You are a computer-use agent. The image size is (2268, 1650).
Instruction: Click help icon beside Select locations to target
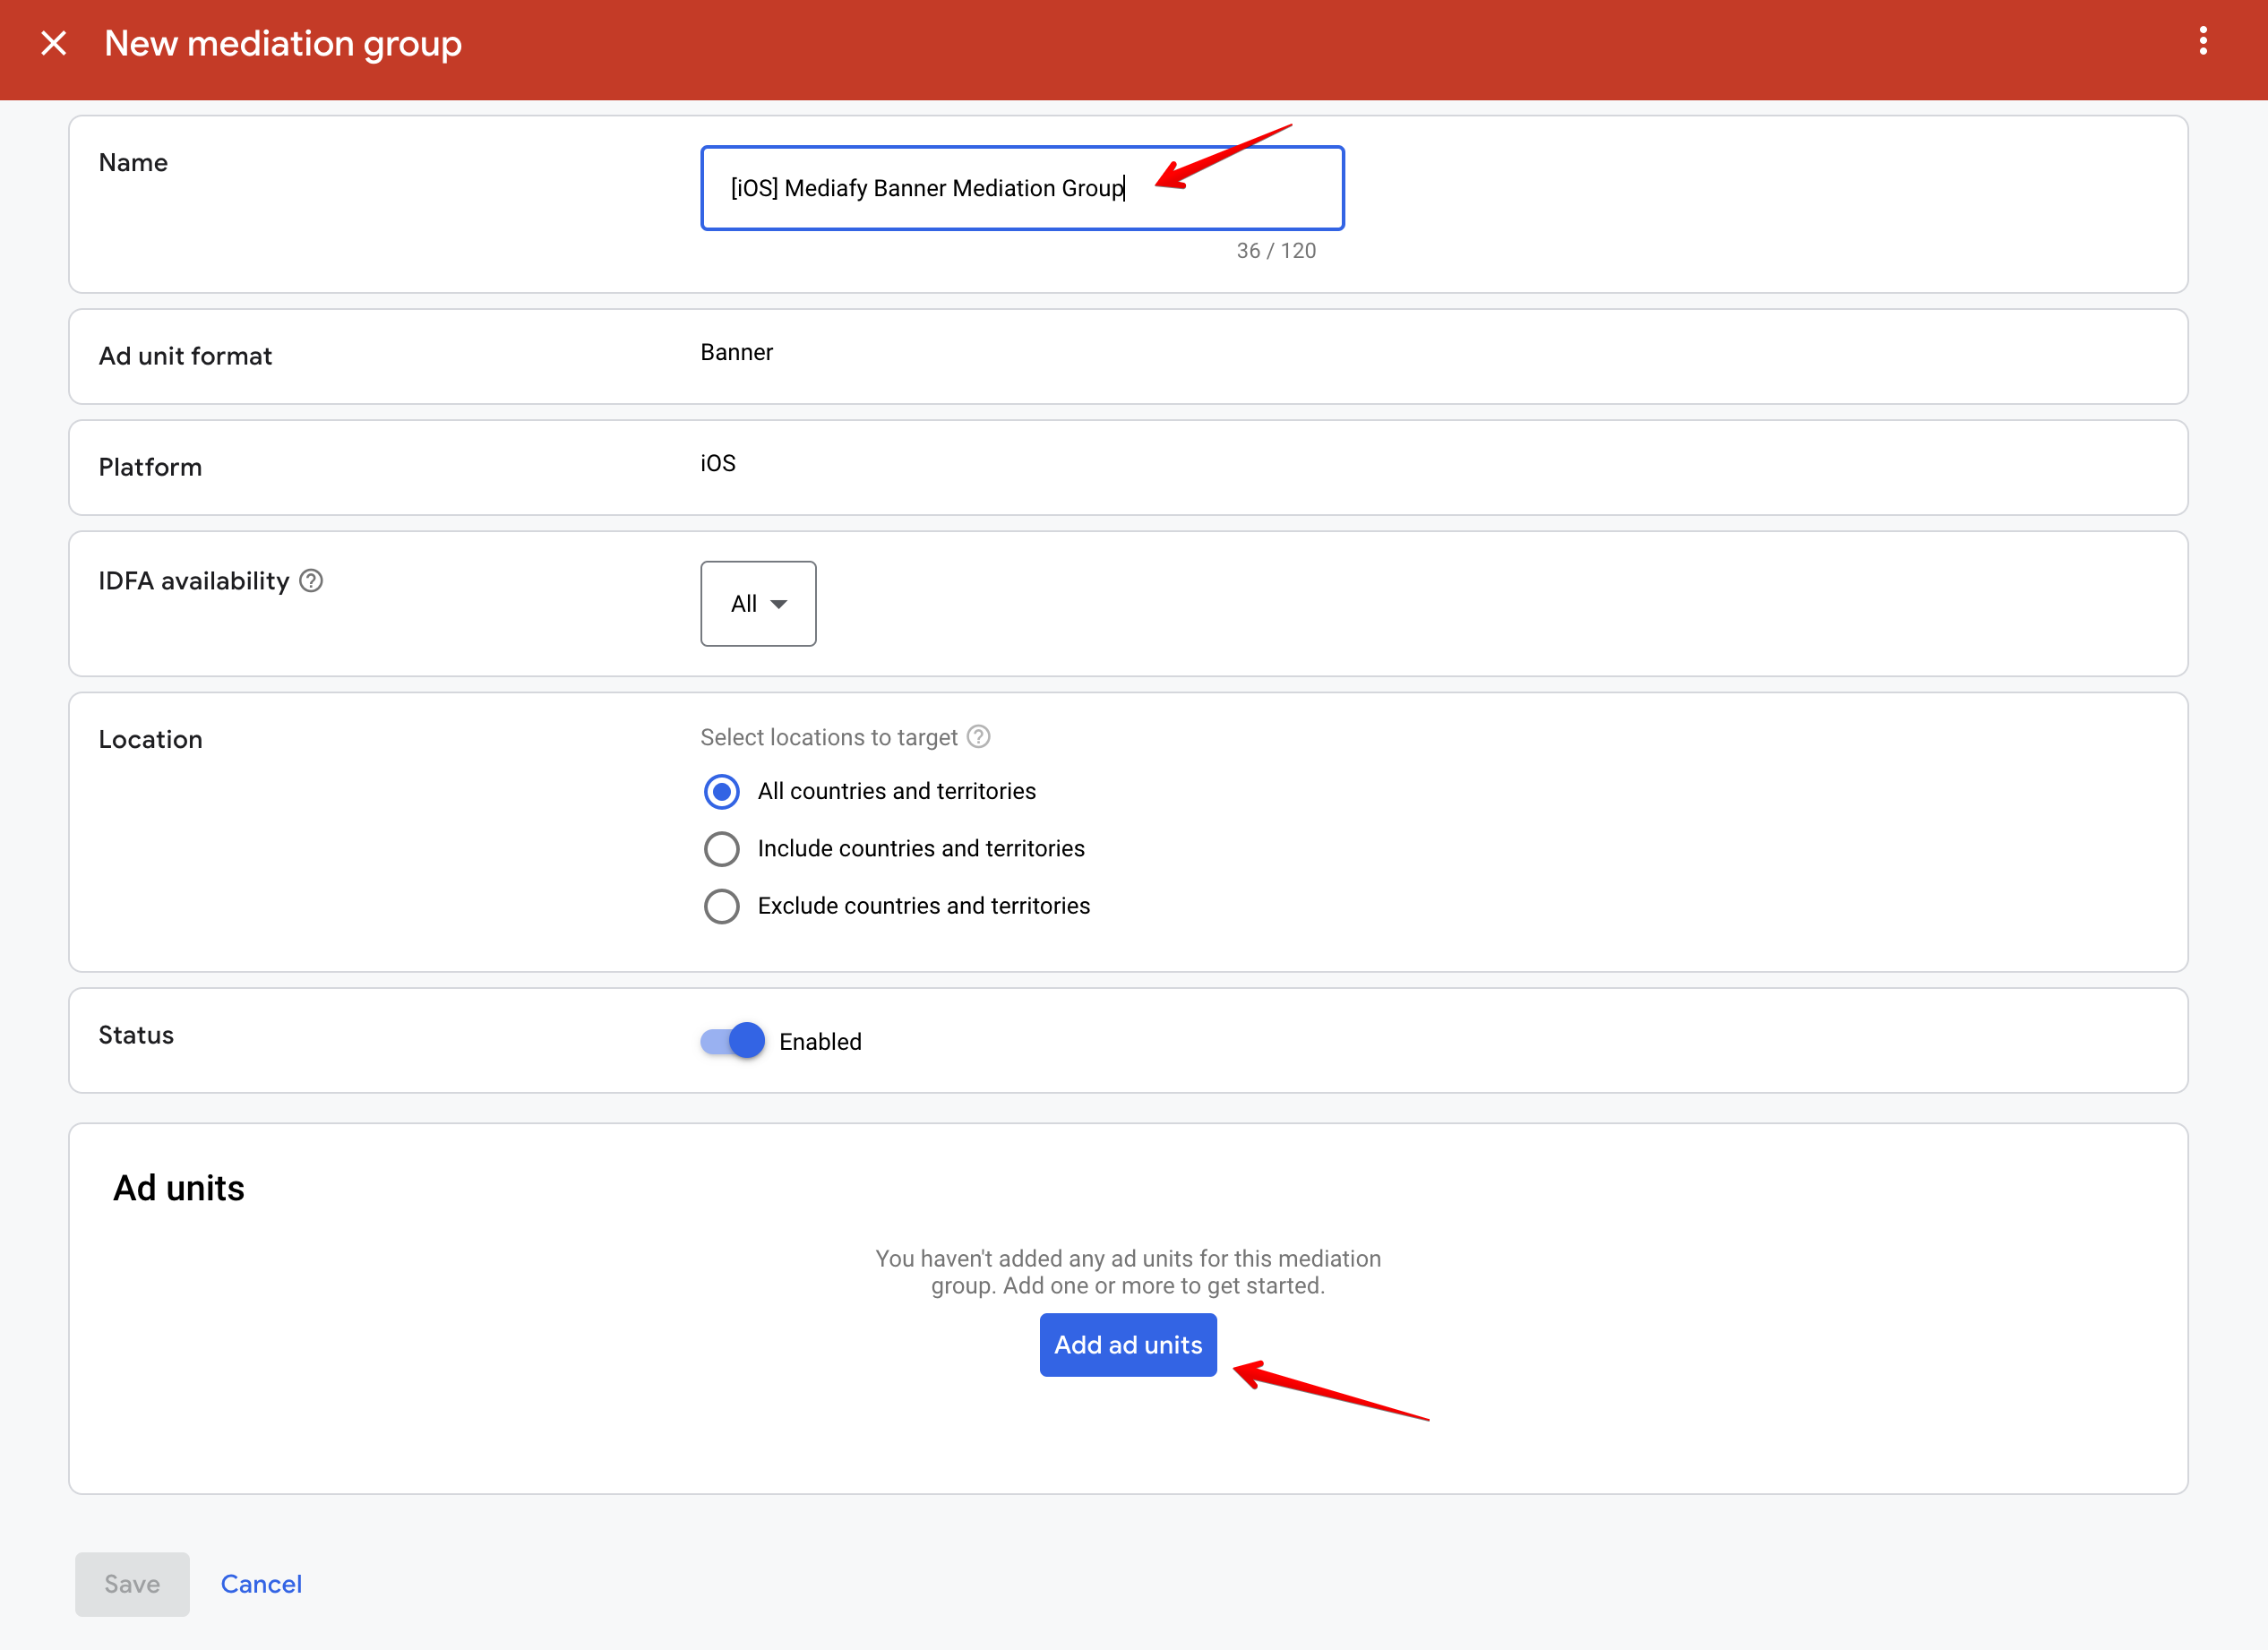pos(978,737)
